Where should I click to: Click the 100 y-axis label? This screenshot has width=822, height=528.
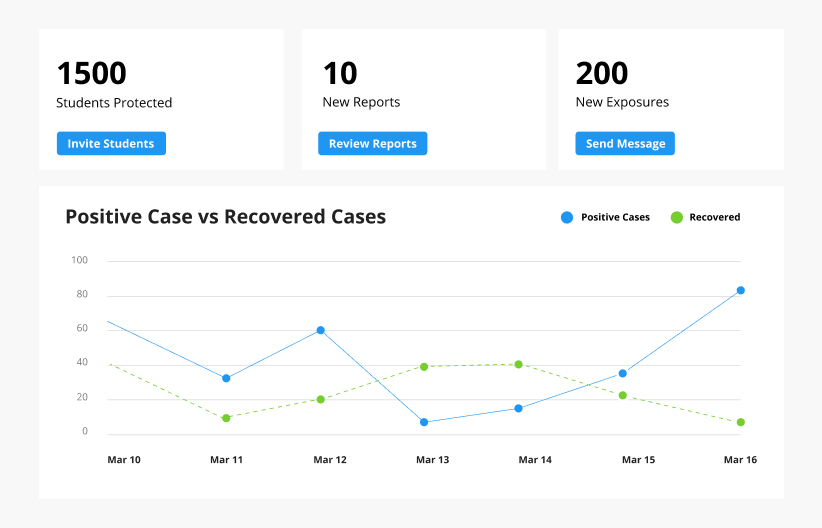click(80, 260)
